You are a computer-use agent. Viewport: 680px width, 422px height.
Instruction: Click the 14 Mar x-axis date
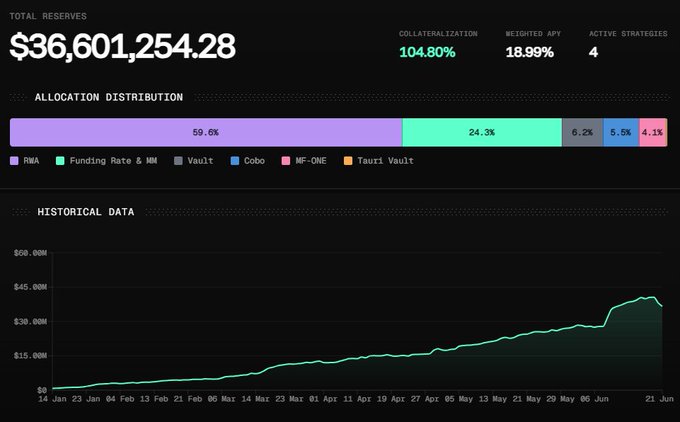tap(255, 399)
